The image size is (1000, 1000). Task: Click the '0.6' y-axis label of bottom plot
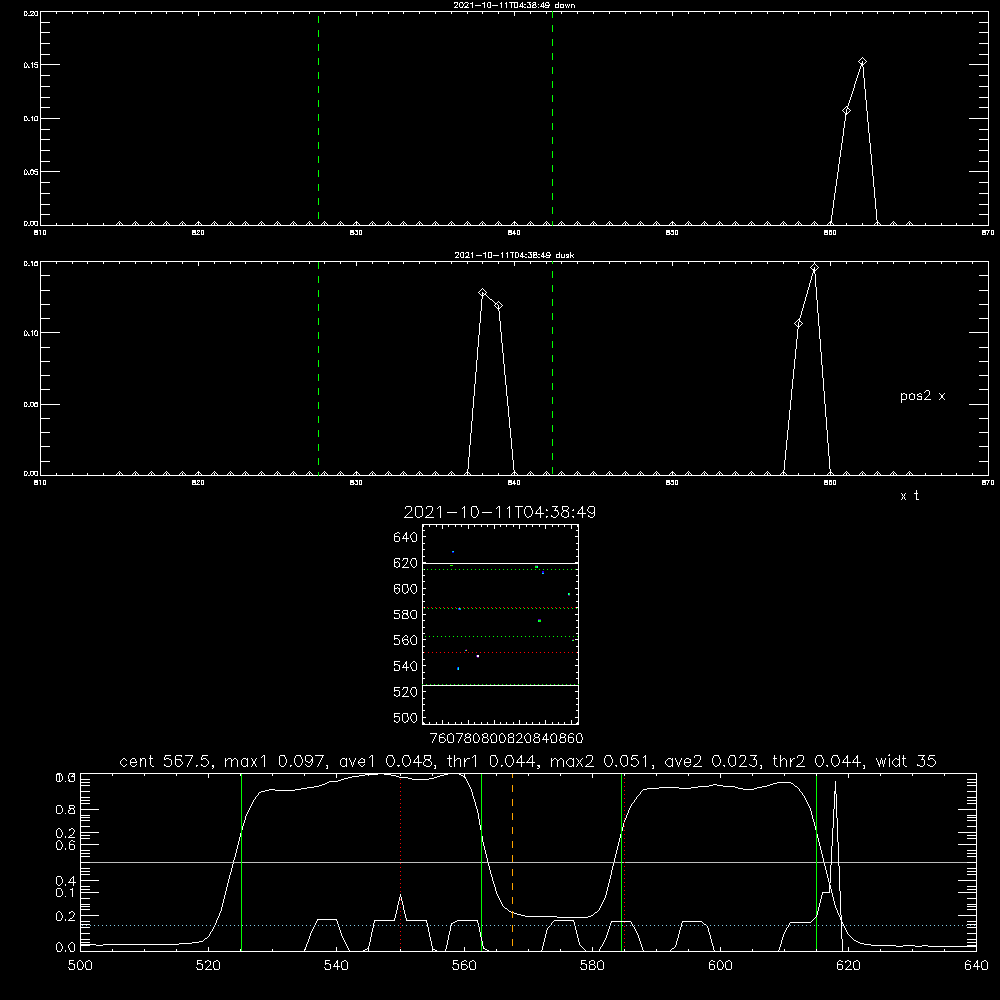pyautogui.click(x=66, y=845)
